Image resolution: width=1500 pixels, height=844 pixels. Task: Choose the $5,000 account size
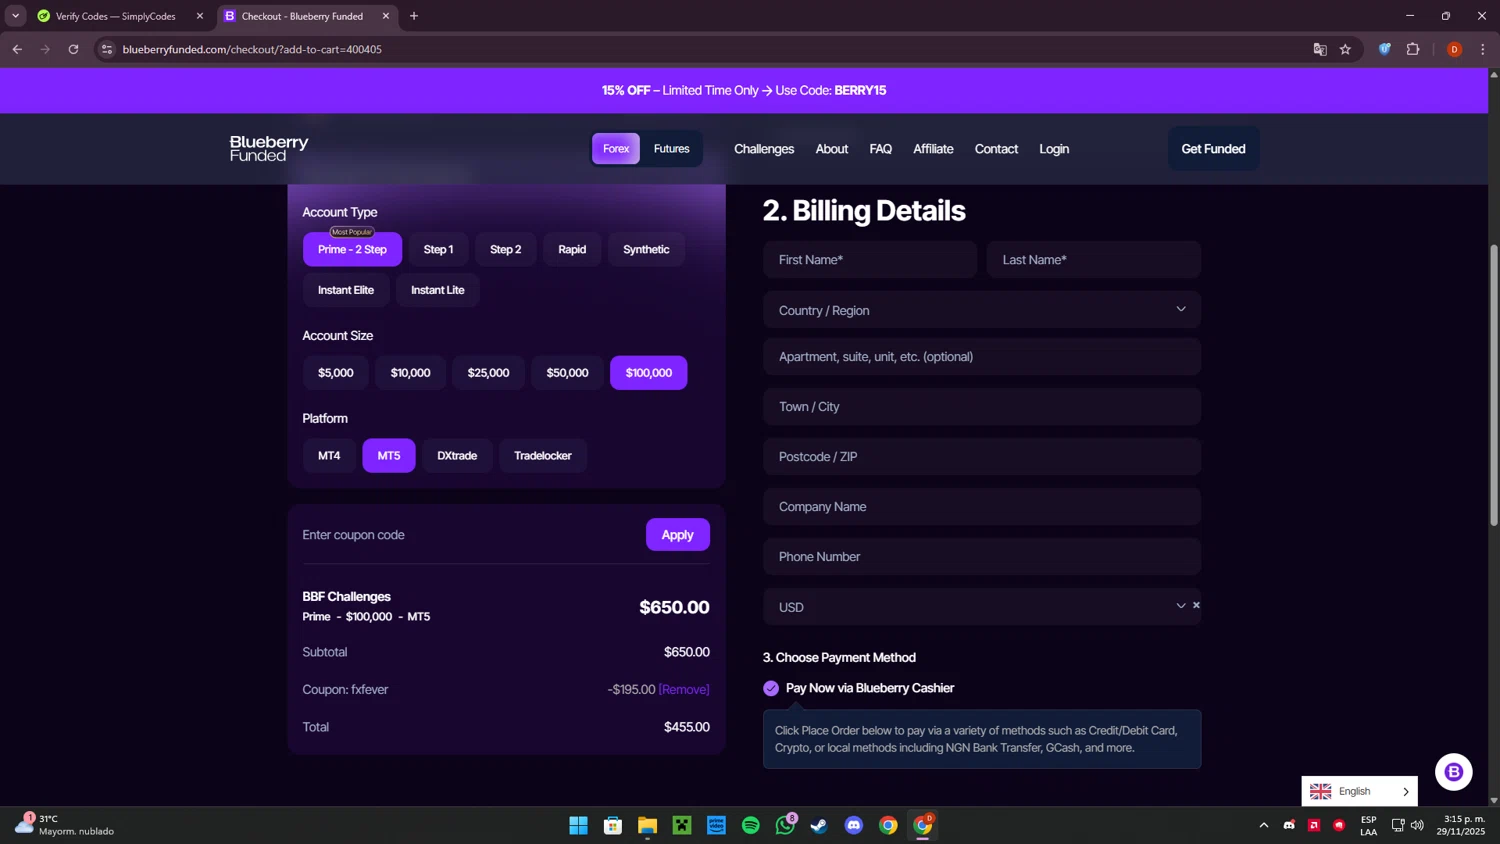pyautogui.click(x=336, y=373)
